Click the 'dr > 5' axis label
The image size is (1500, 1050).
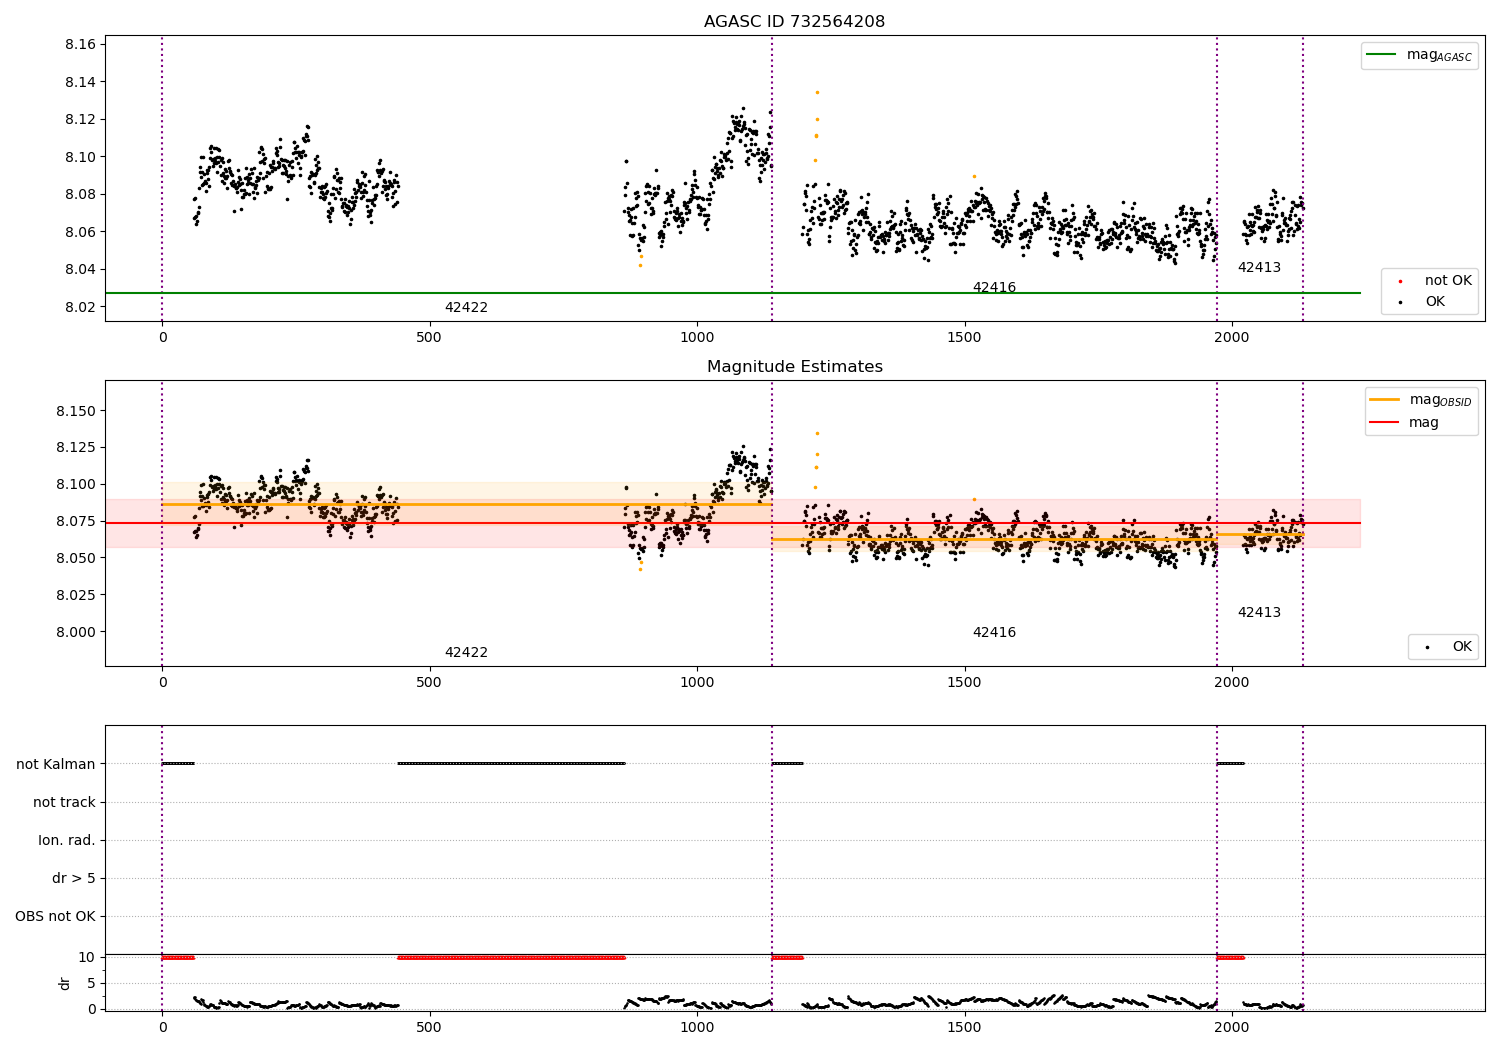(x=74, y=878)
